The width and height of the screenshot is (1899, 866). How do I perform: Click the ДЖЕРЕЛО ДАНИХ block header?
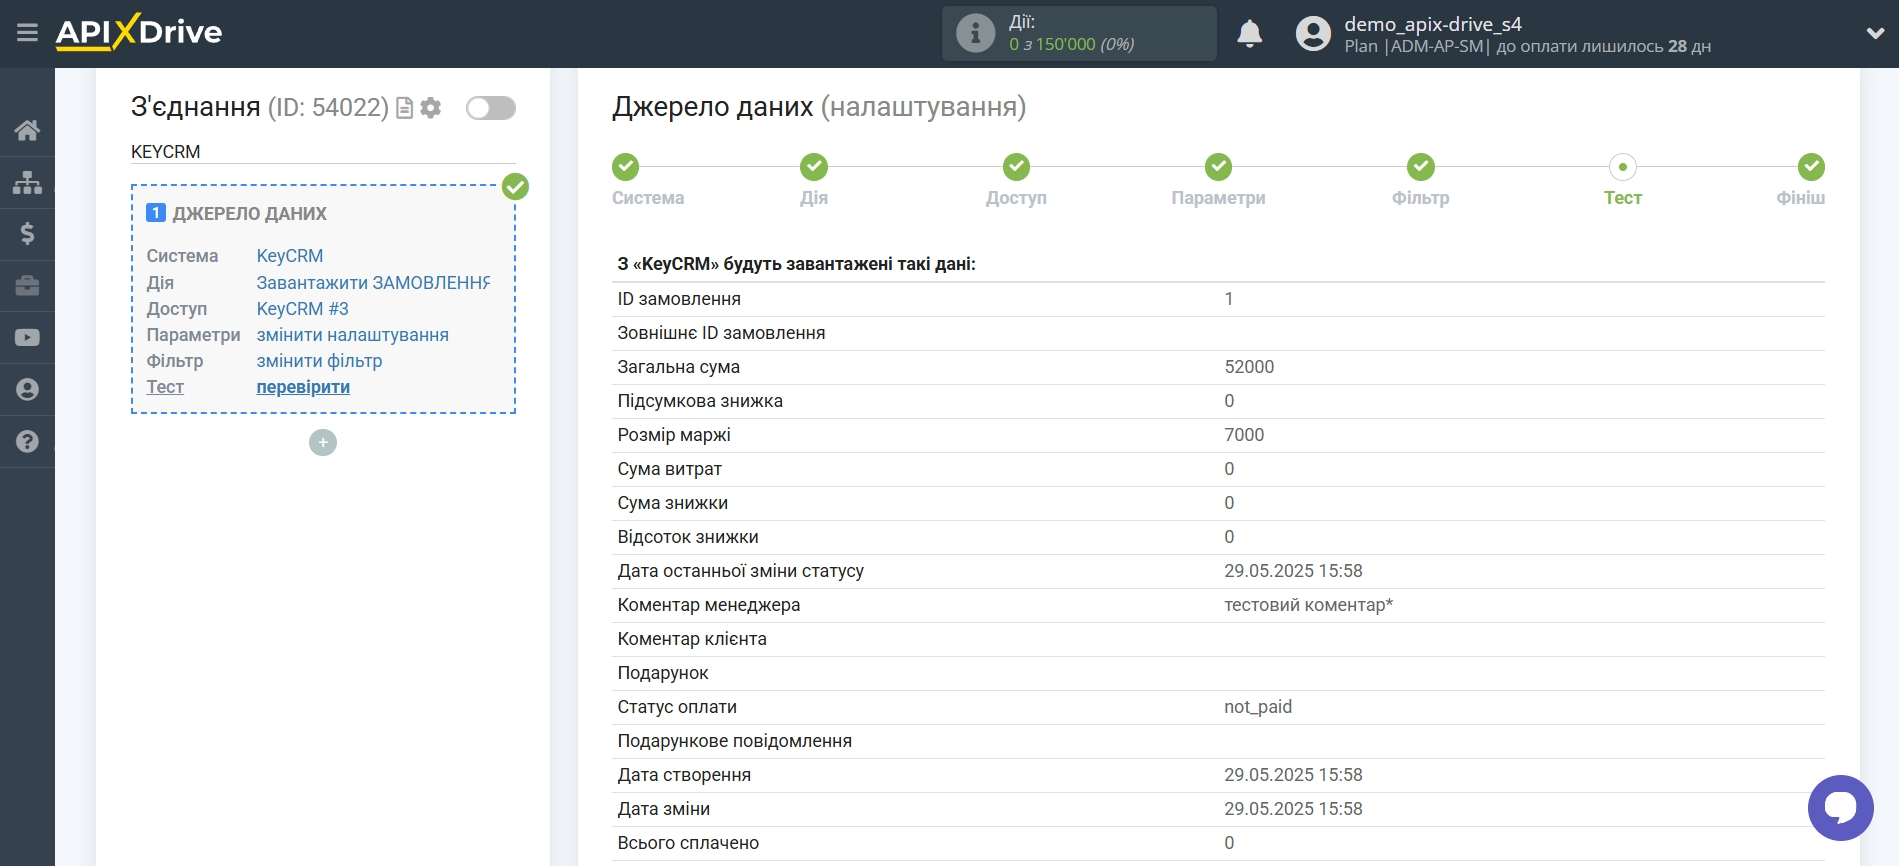coord(249,214)
